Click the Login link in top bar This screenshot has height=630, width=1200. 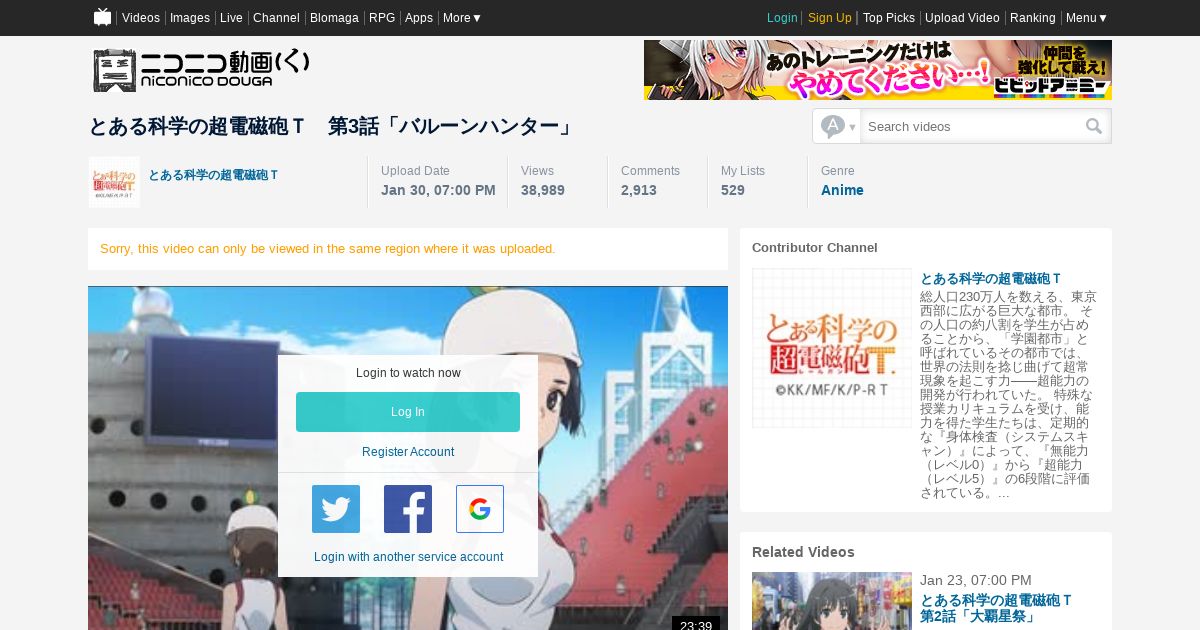tap(782, 18)
